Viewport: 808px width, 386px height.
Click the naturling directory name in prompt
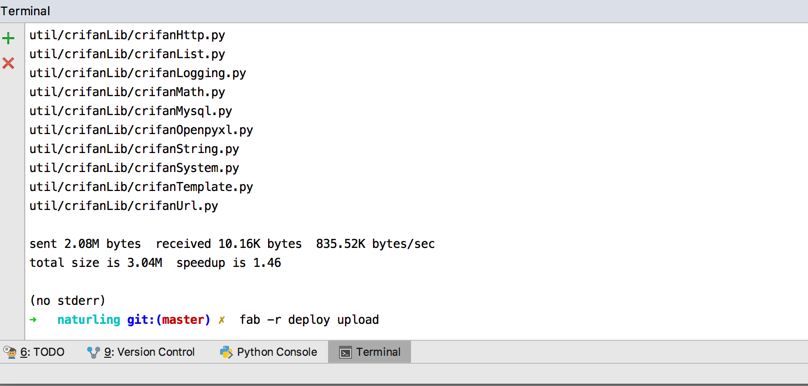point(89,320)
